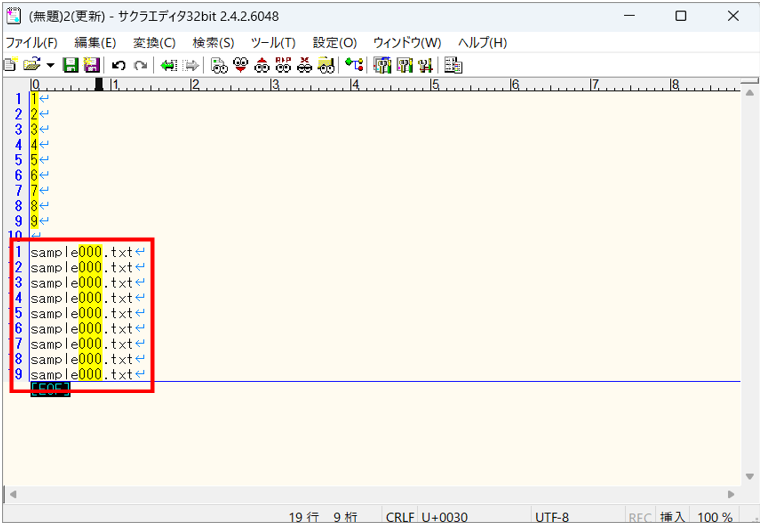Toggle the REC macro recording indicator
The width and height of the screenshot is (760, 525).
[640, 517]
